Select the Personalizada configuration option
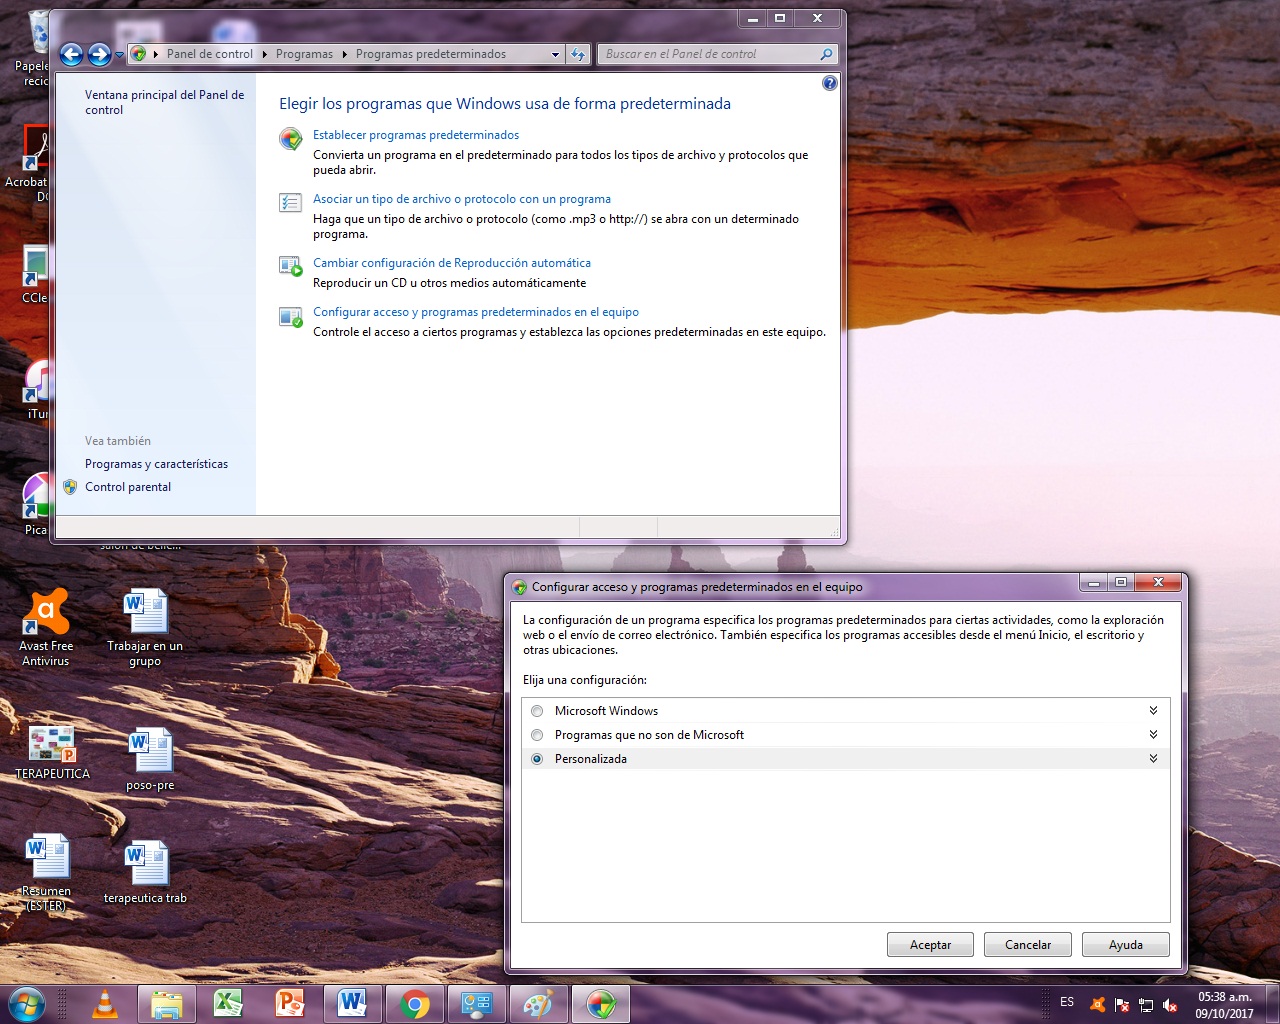The image size is (1280, 1024). (537, 759)
